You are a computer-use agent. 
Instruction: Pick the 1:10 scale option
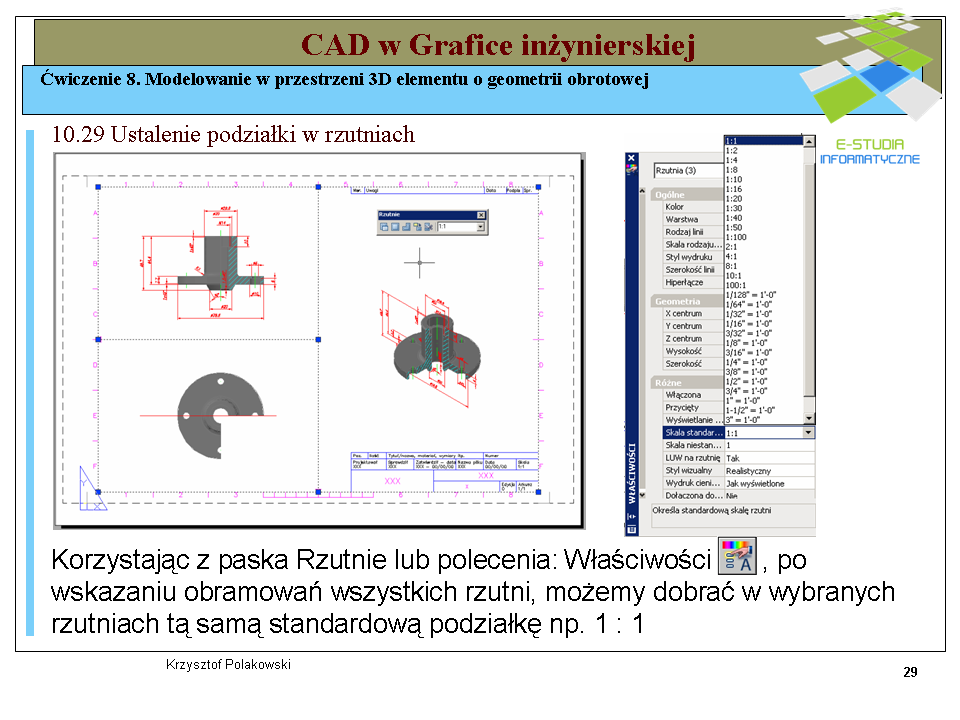pyautogui.click(x=763, y=179)
